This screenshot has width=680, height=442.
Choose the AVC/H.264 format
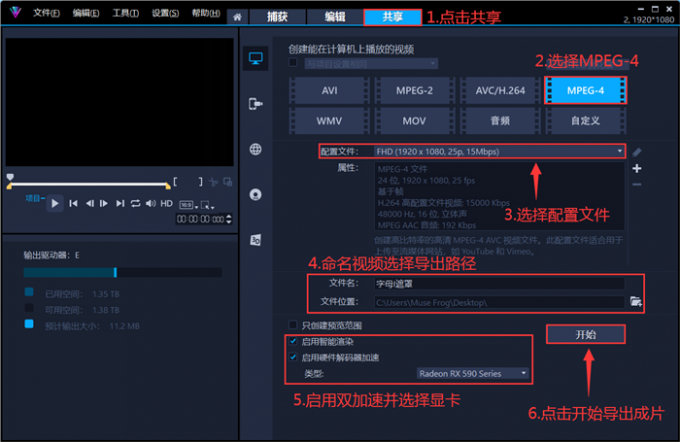500,90
